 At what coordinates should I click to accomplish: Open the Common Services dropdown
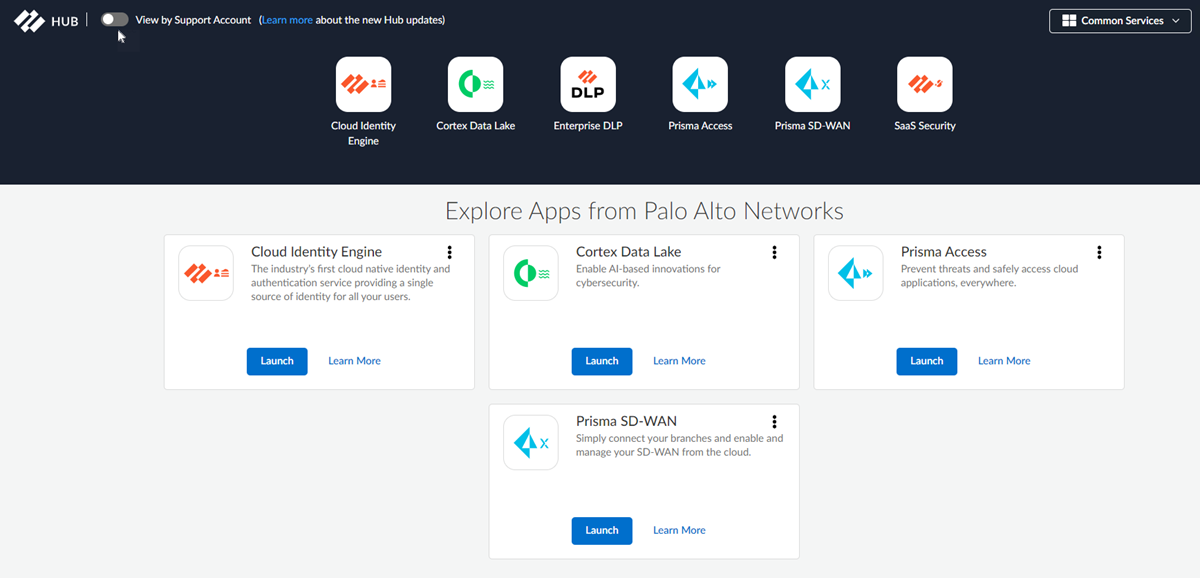1120,21
